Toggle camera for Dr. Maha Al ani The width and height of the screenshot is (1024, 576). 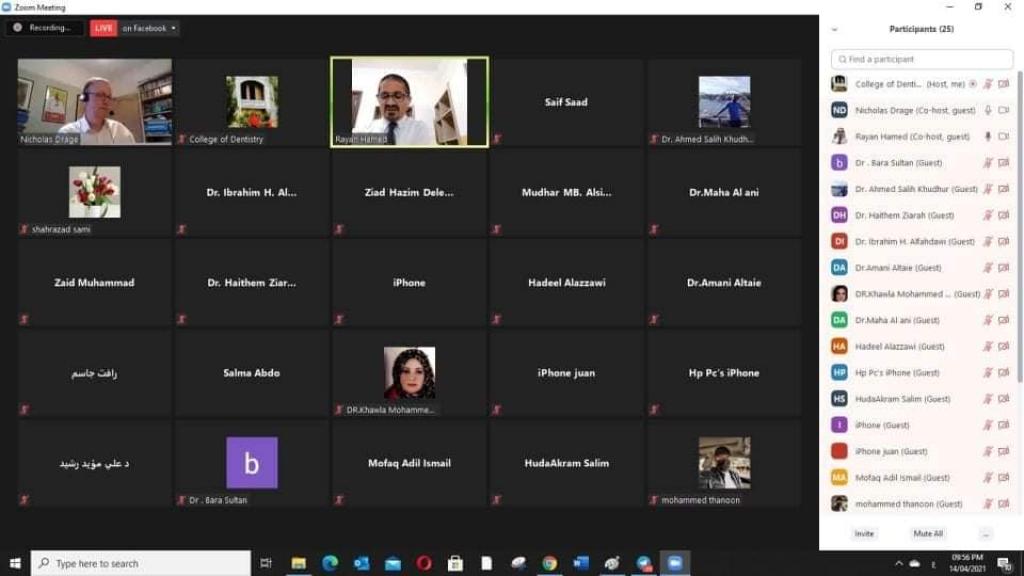[1003, 320]
